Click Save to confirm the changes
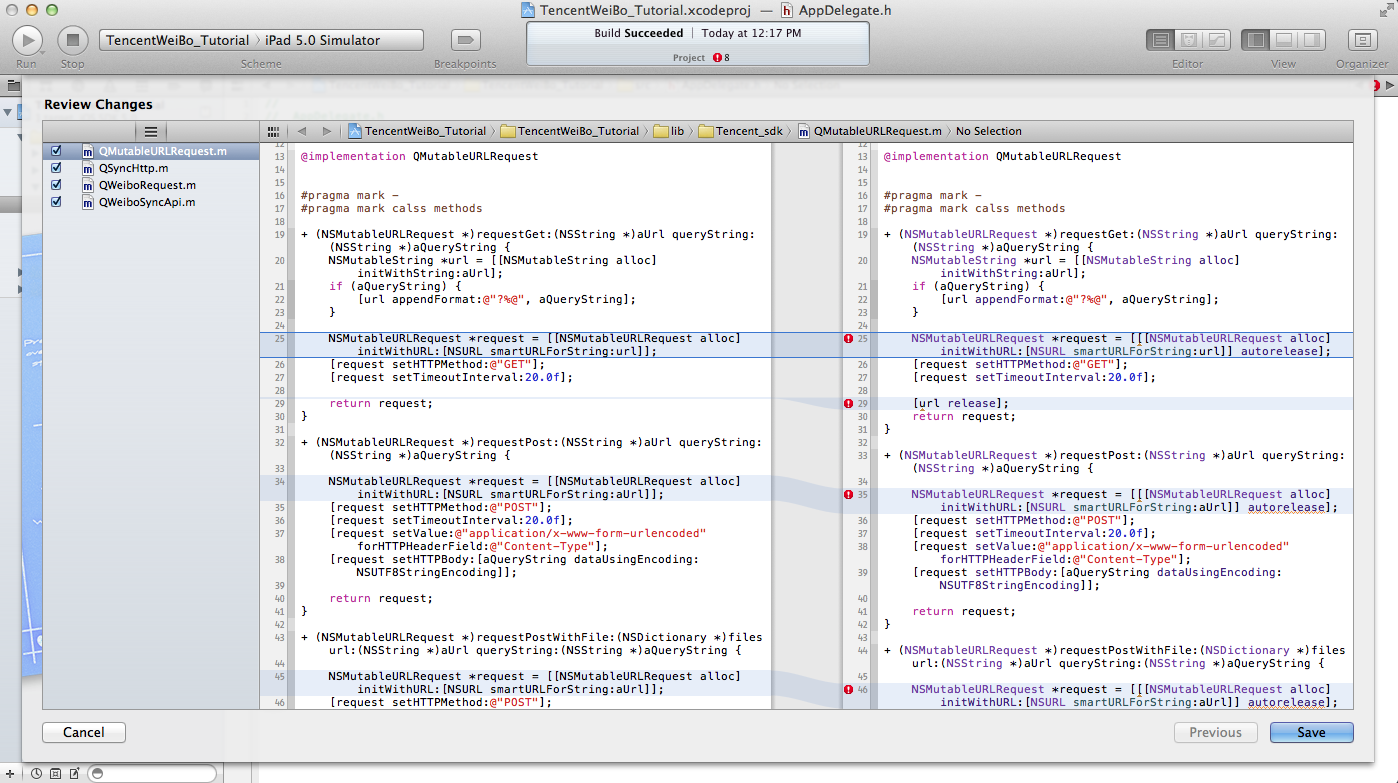Screen dimensions: 1398x783 pos(1310,732)
